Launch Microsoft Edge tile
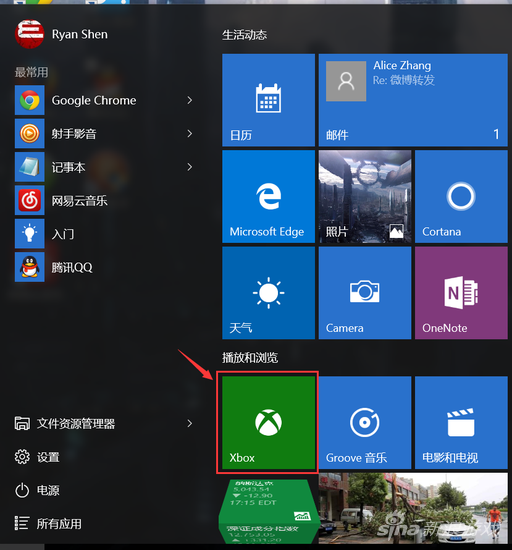Image resolution: width=512 pixels, height=550 pixels. click(268, 196)
